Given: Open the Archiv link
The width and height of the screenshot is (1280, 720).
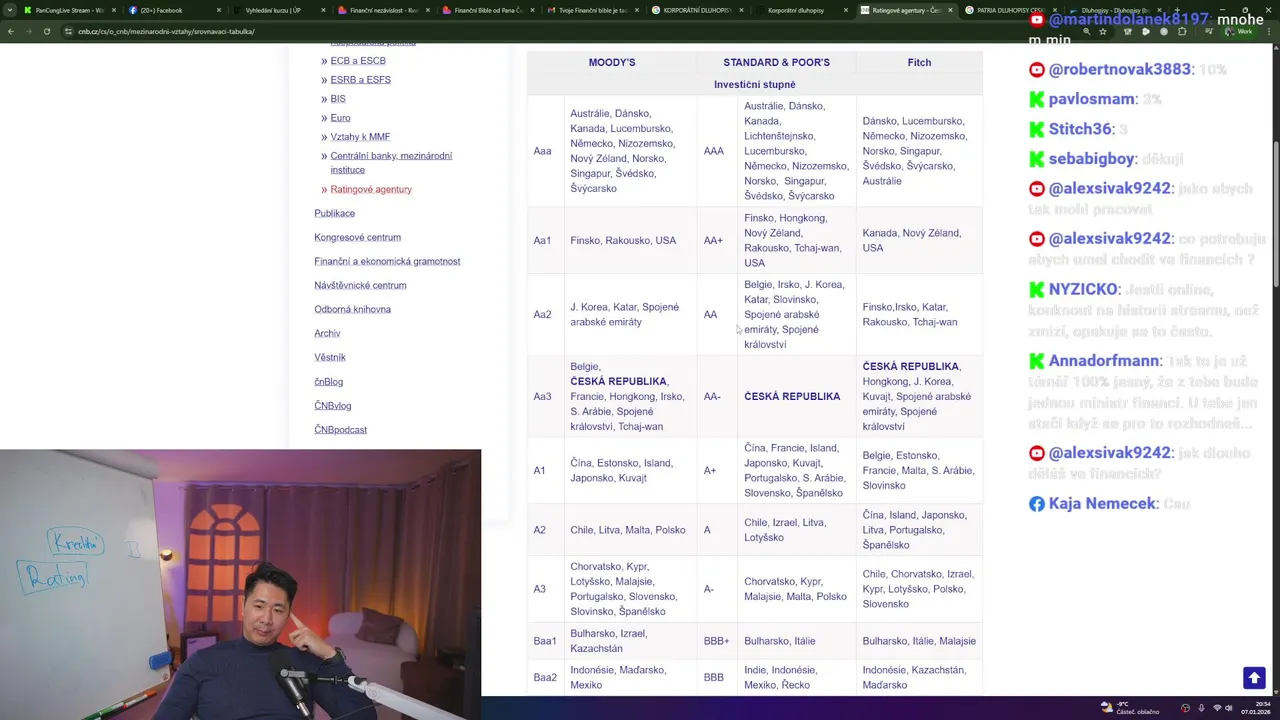Looking at the screenshot, I should click(327, 333).
